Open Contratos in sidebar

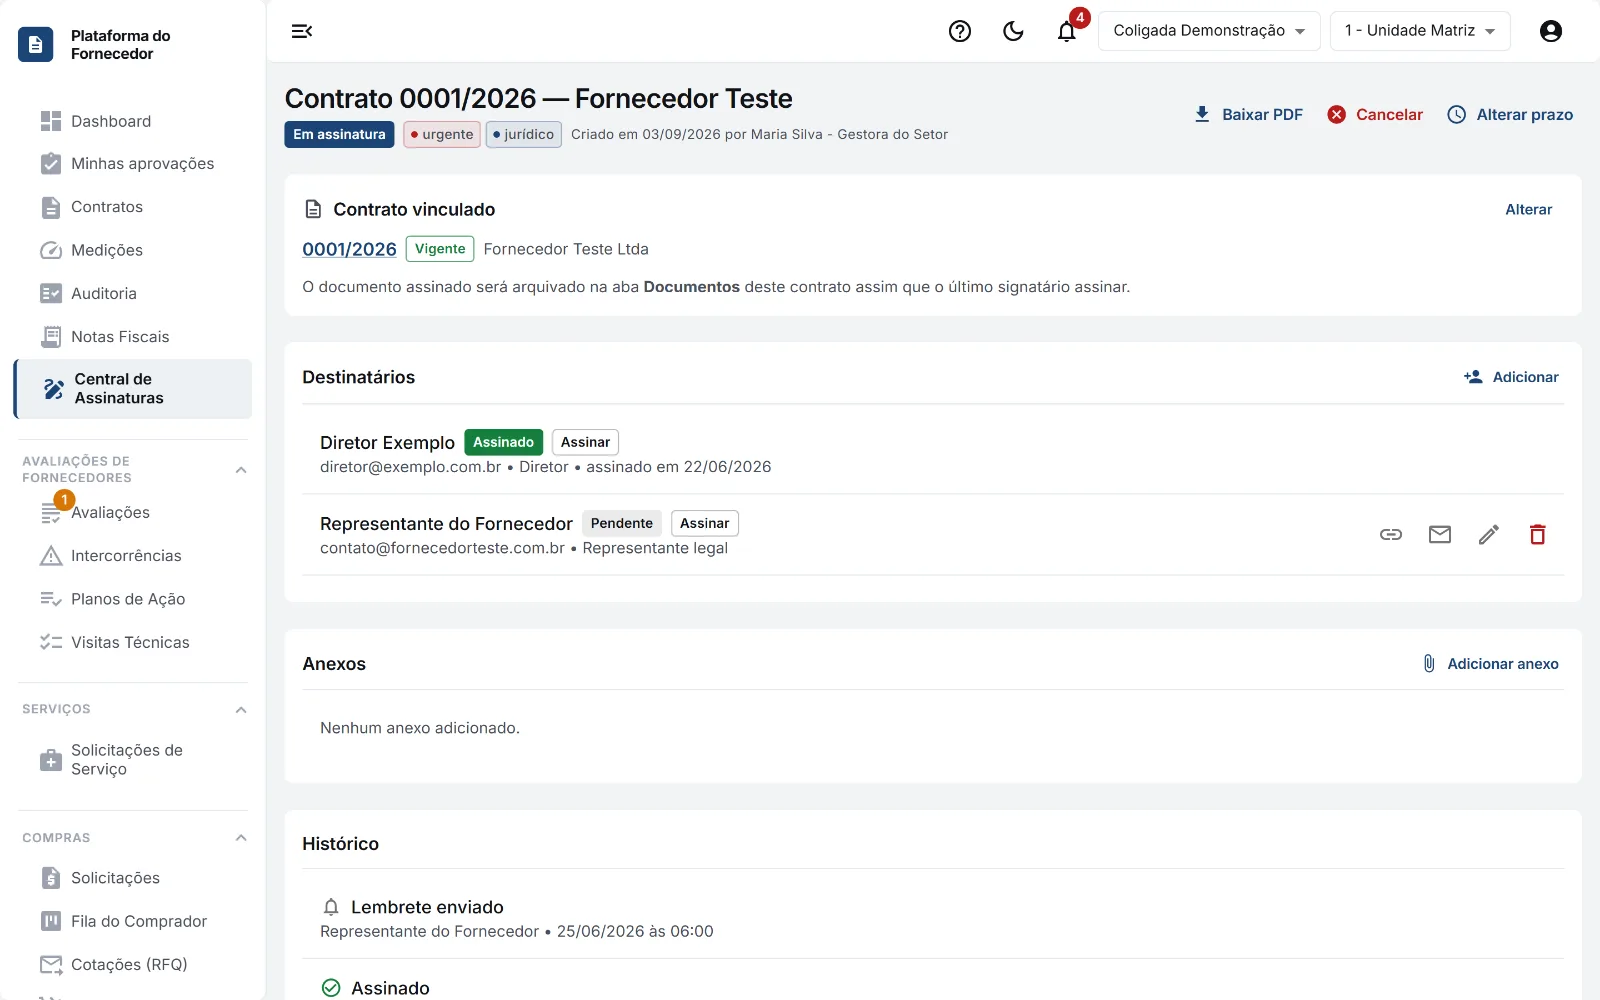133,207
